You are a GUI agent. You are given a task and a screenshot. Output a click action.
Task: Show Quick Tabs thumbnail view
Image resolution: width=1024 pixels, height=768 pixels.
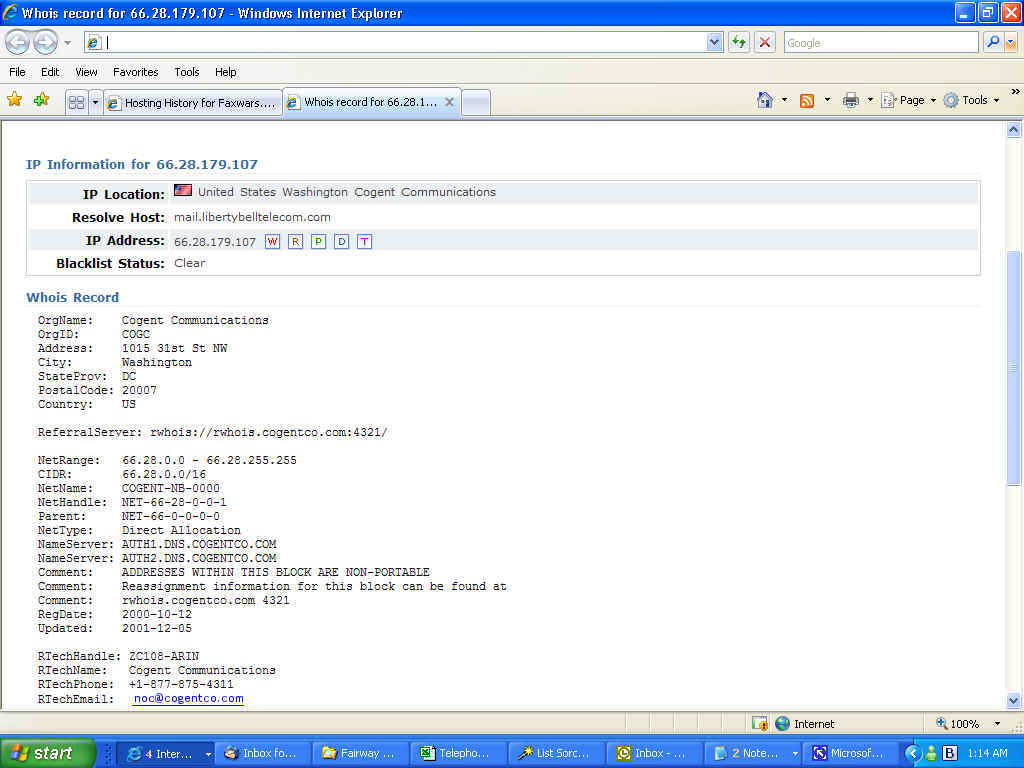[x=76, y=103]
